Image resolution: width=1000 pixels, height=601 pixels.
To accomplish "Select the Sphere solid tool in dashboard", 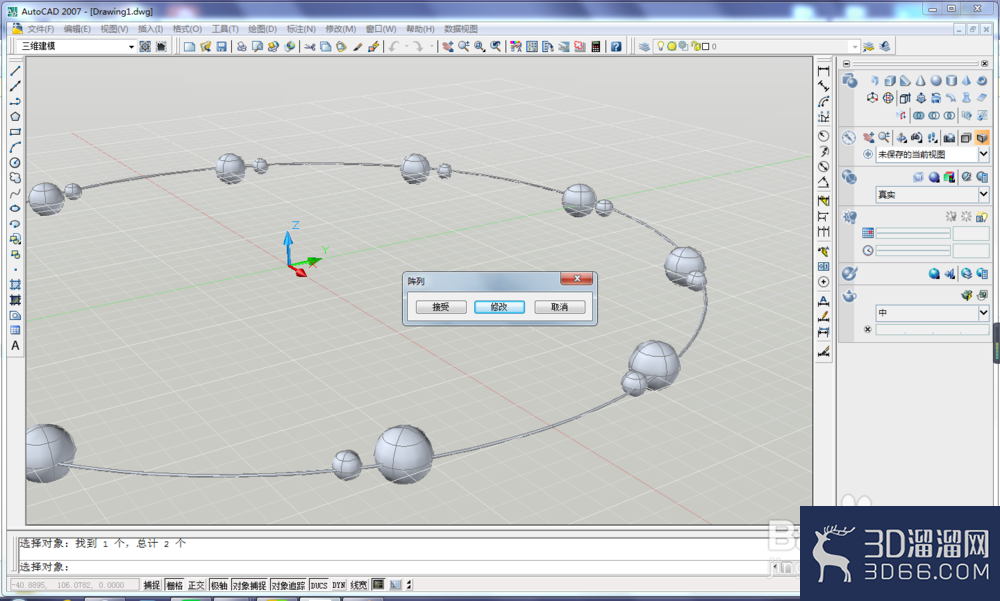I will pos(936,81).
